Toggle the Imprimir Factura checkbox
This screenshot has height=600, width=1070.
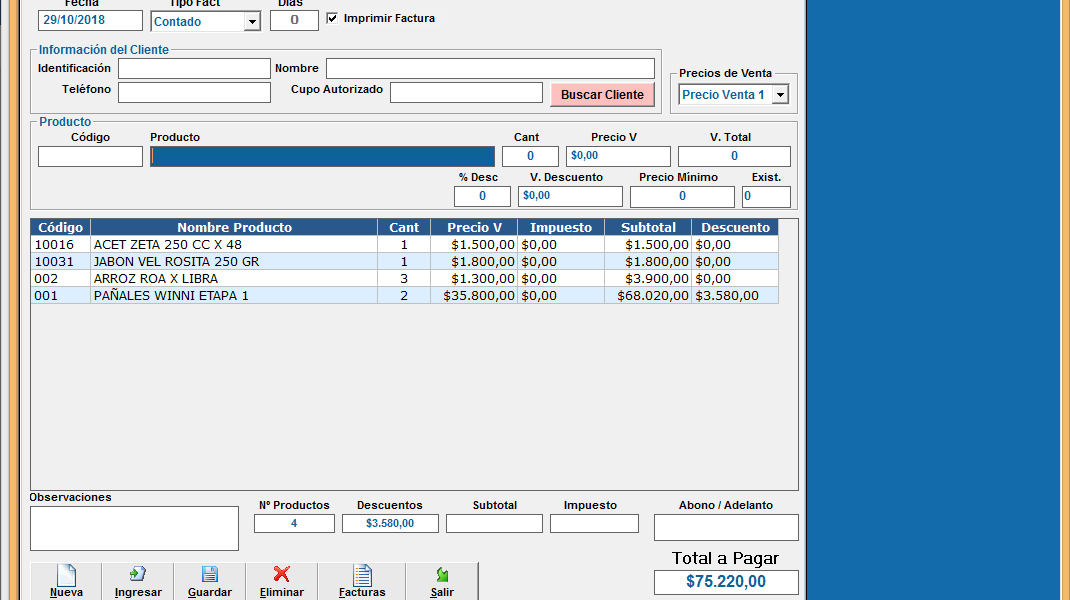point(333,18)
